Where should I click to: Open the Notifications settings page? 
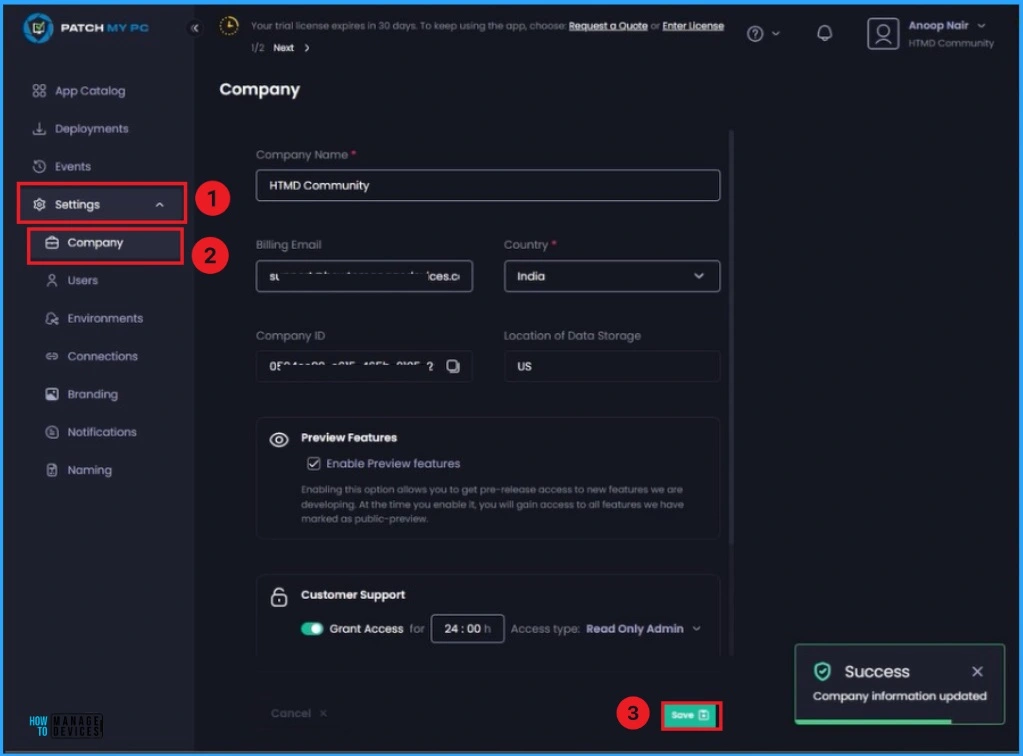pyautogui.click(x=102, y=432)
